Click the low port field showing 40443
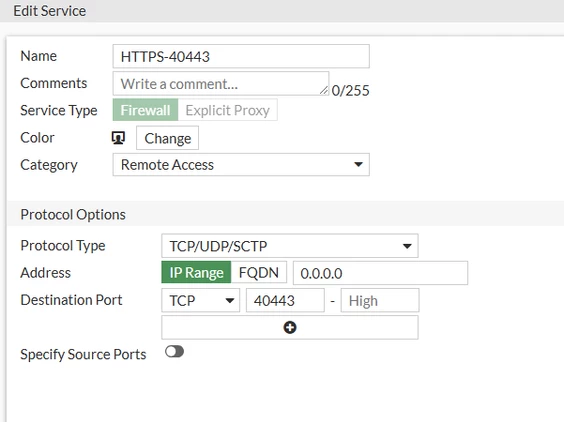The height and width of the screenshot is (422, 564). (x=285, y=300)
